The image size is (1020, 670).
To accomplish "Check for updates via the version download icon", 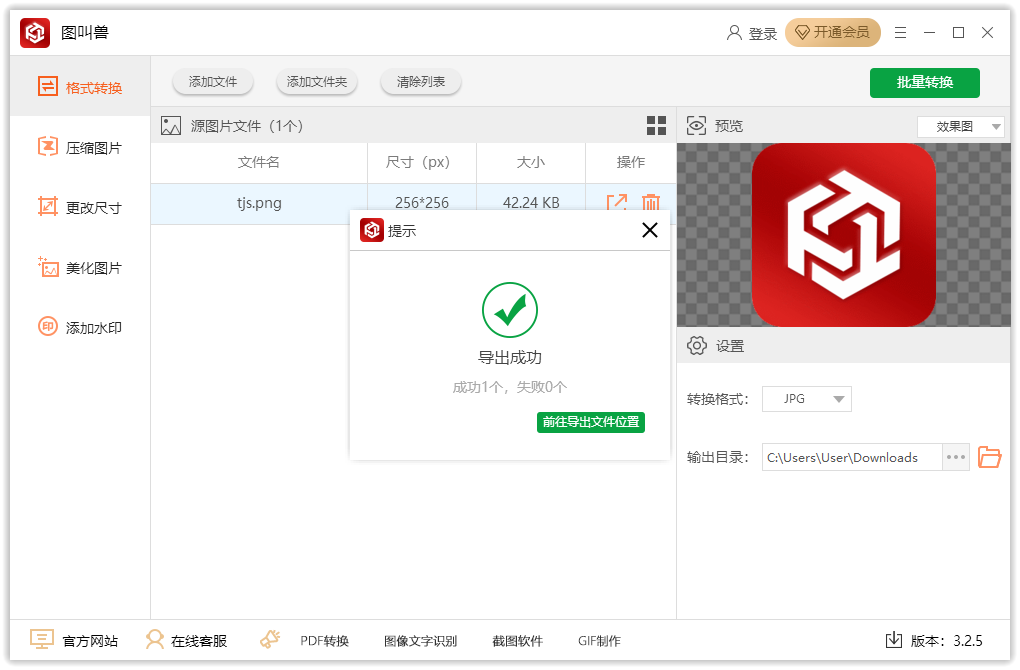I will coord(895,640).
